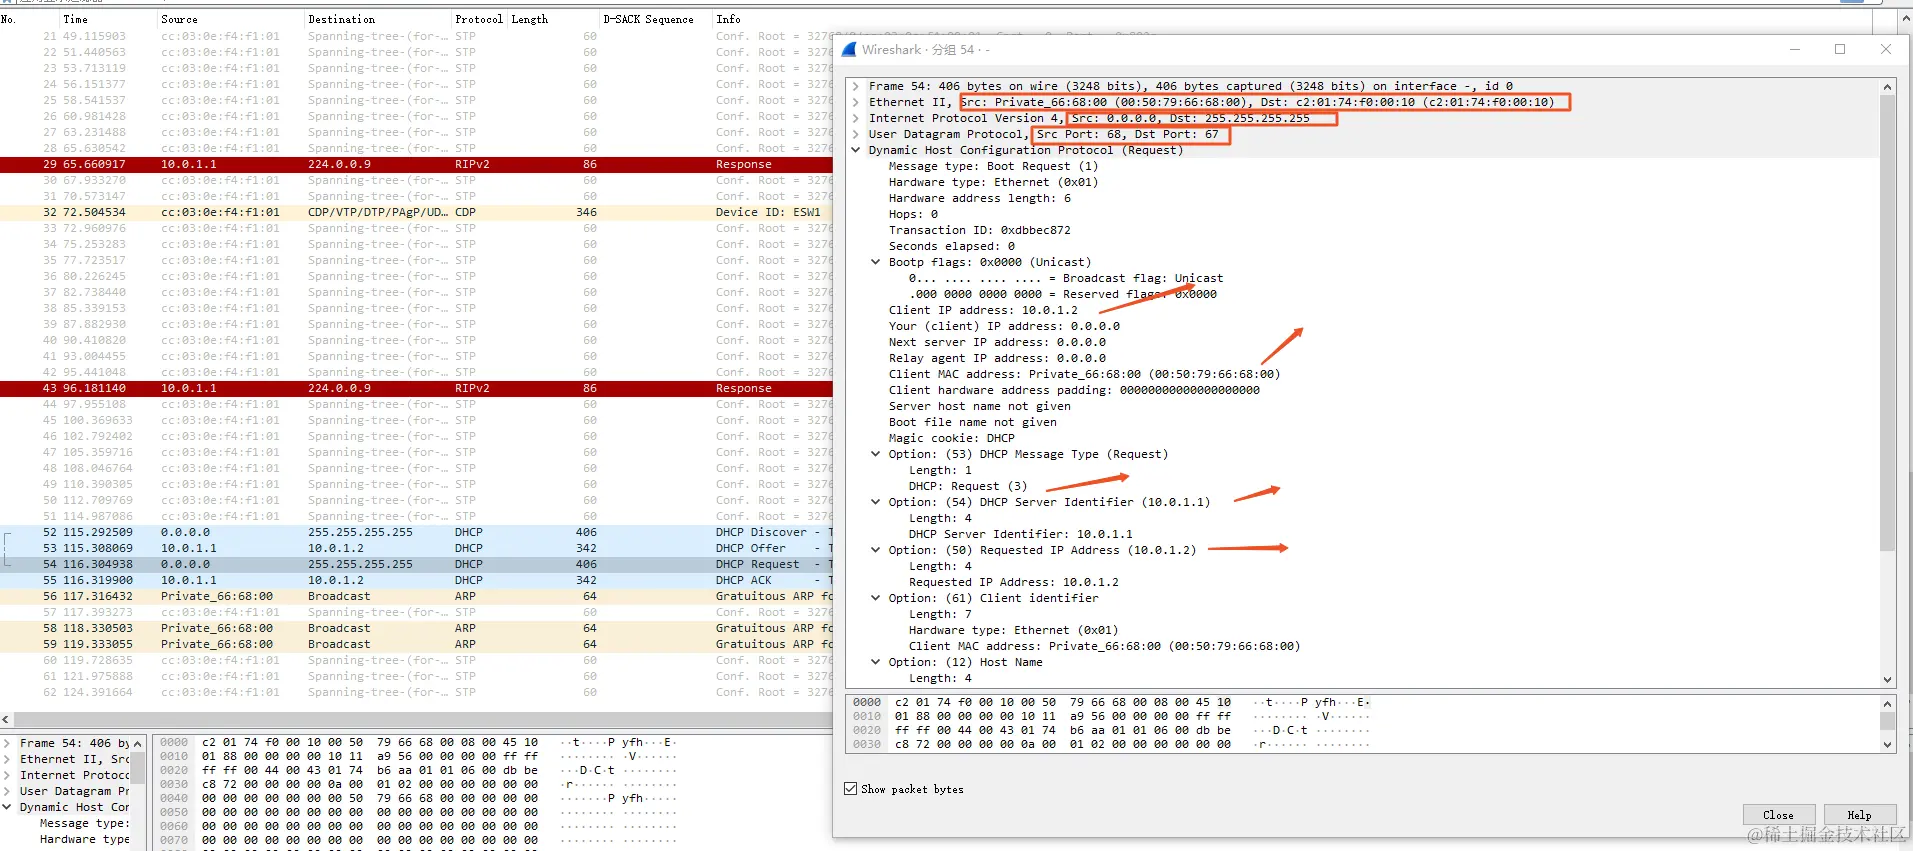
Task: Expand Internet Protocol in main details pane
Action: (x=8, y=775)
